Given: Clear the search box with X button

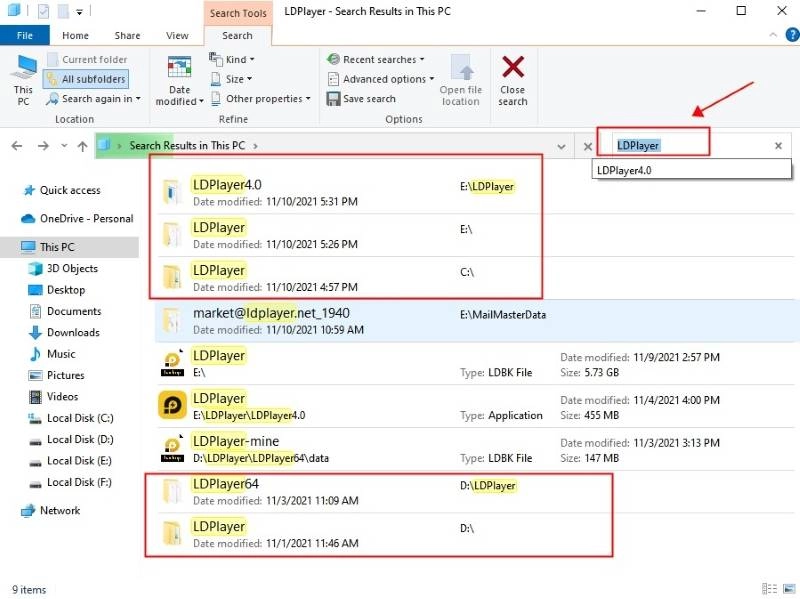Looking at the screenshot, I should [778, 146].
